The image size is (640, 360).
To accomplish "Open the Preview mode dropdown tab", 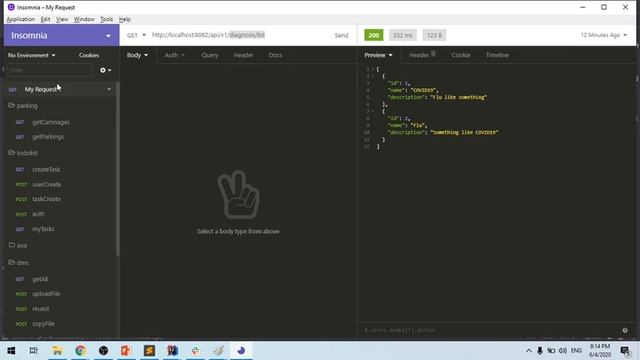I will [378, 55].
